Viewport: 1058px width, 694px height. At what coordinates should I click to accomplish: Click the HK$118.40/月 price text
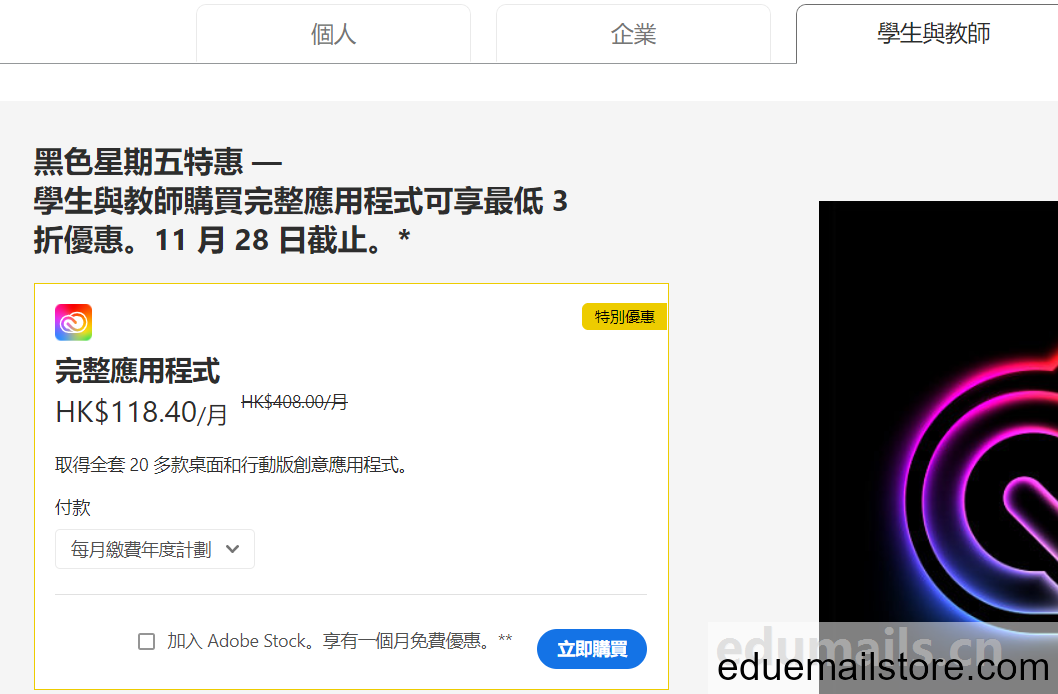pos(141,413)
